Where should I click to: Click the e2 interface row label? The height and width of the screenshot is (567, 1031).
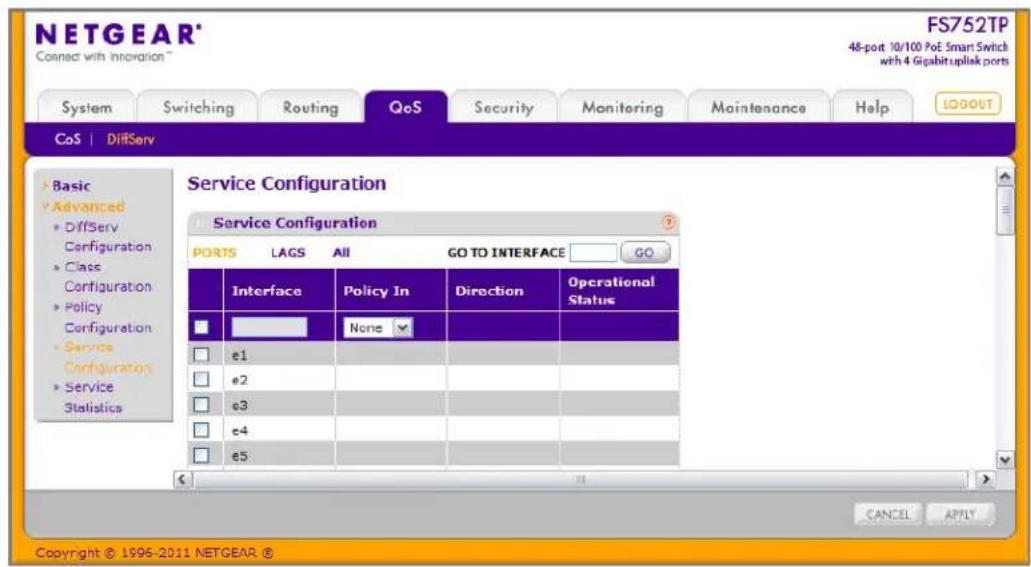pyautogui.click(x=239, y=380)
